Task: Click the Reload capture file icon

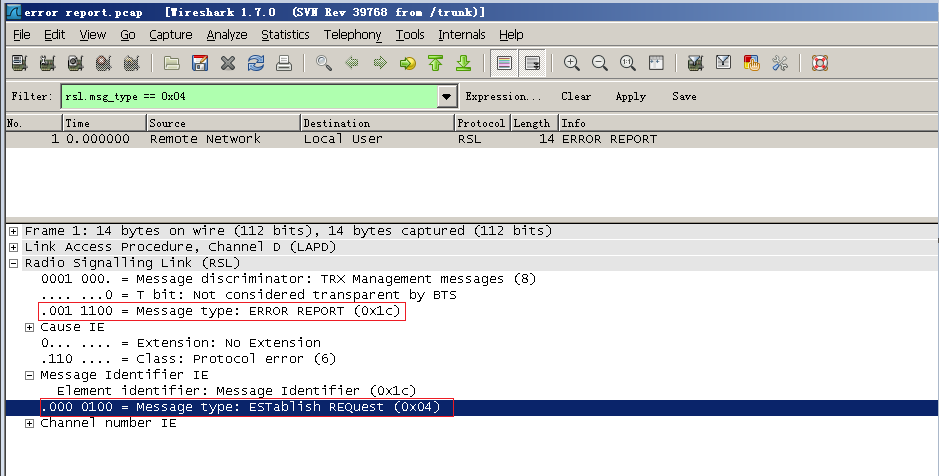Action: [x=256, y=63]
